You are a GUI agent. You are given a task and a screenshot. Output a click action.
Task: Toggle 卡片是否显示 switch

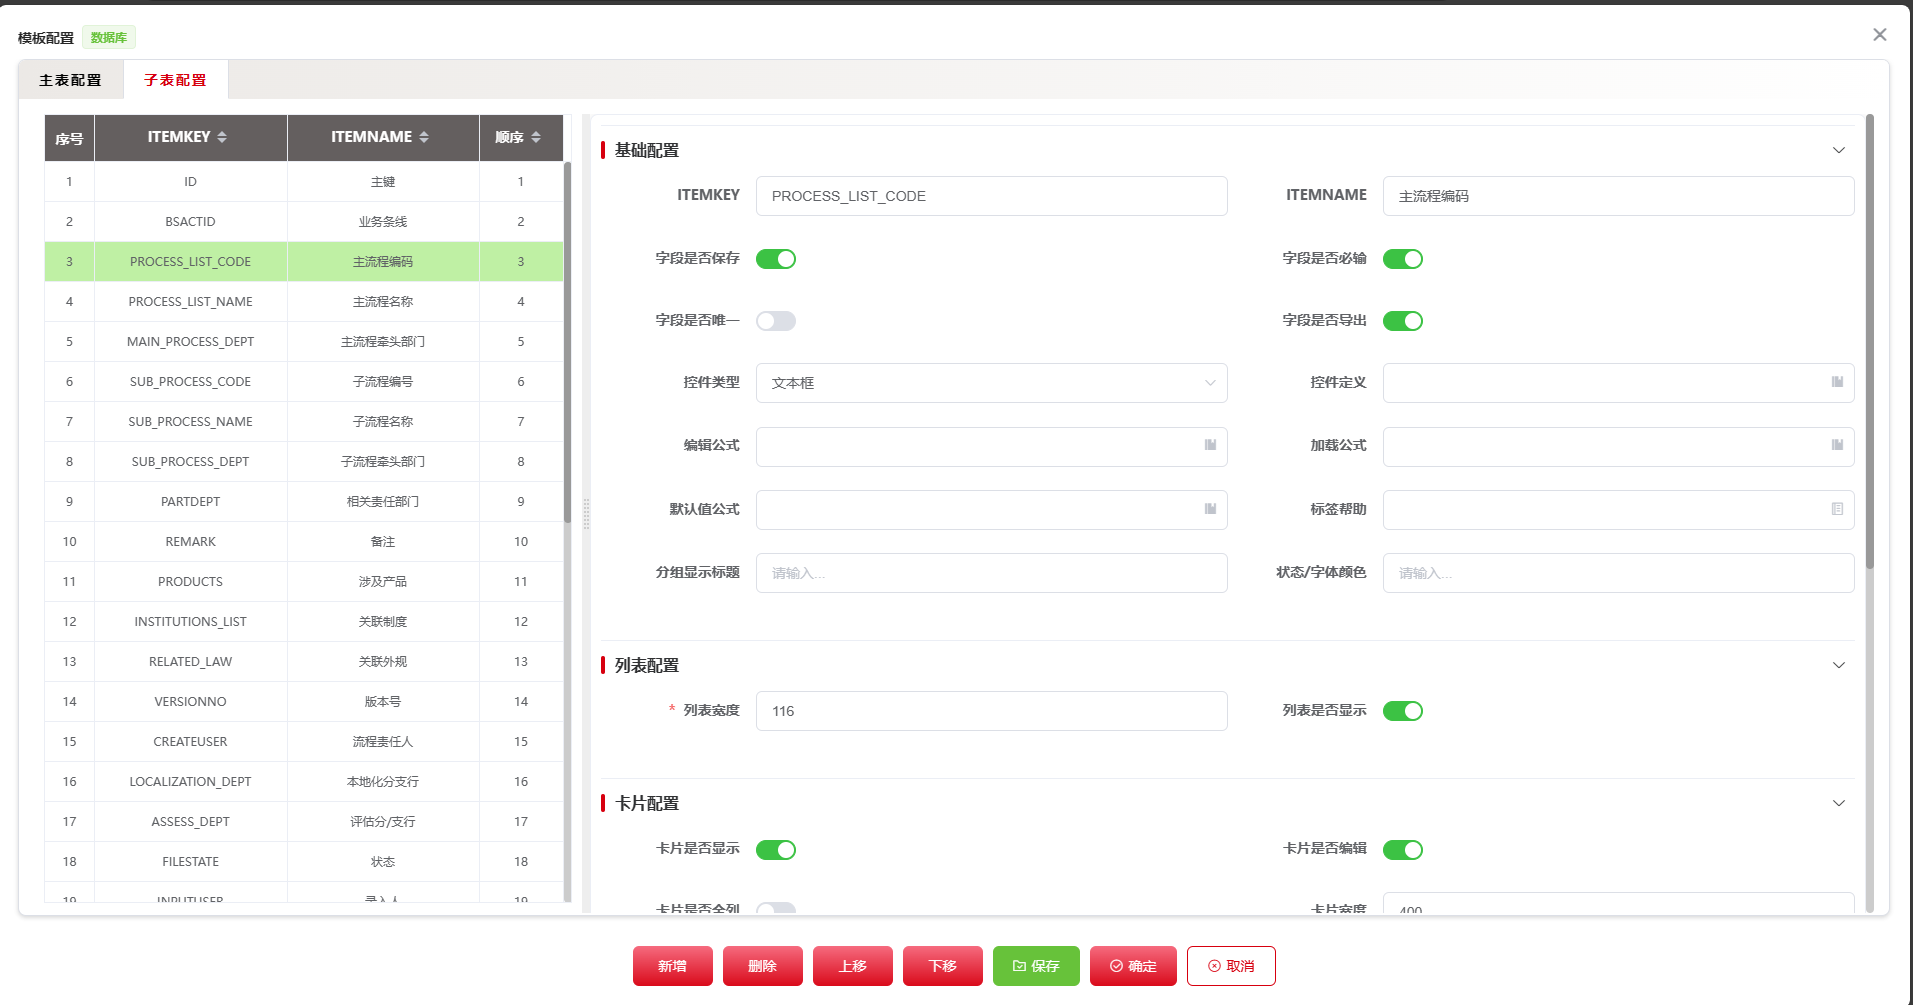tap(776, 850)
